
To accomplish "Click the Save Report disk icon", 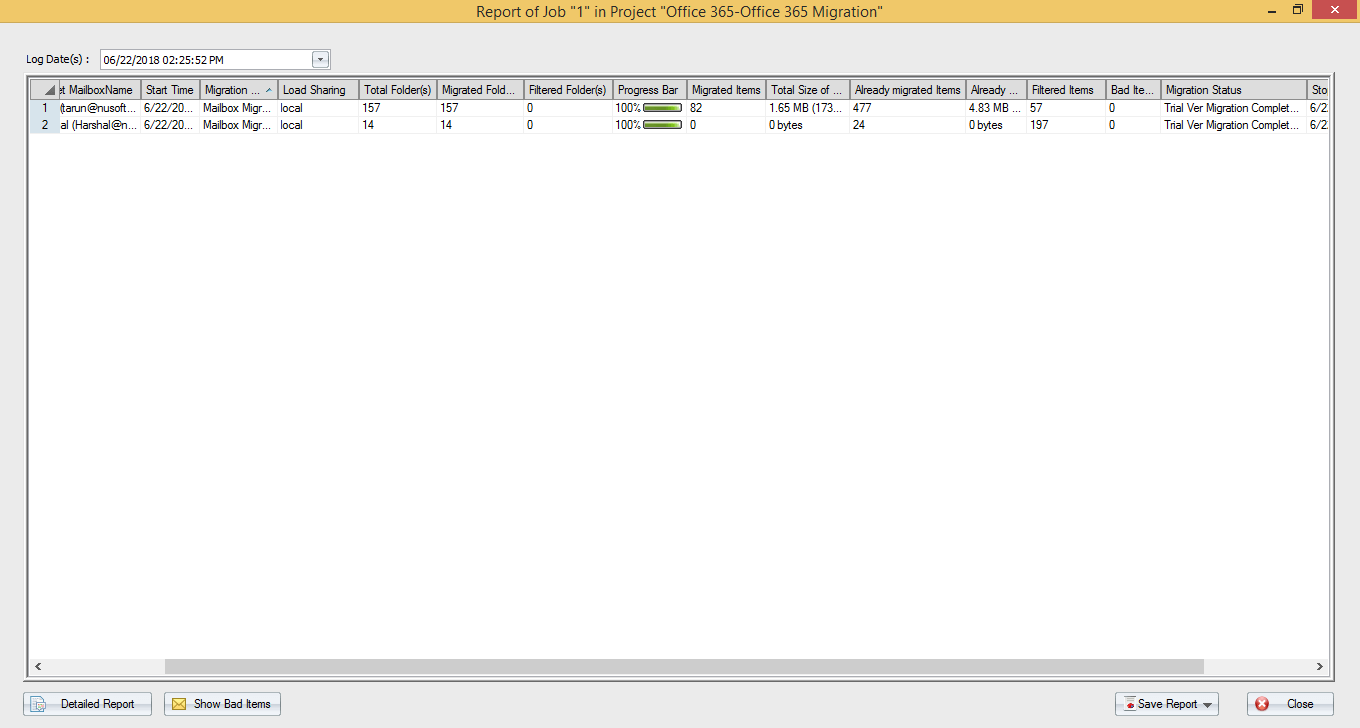I will coord(1129,704).
